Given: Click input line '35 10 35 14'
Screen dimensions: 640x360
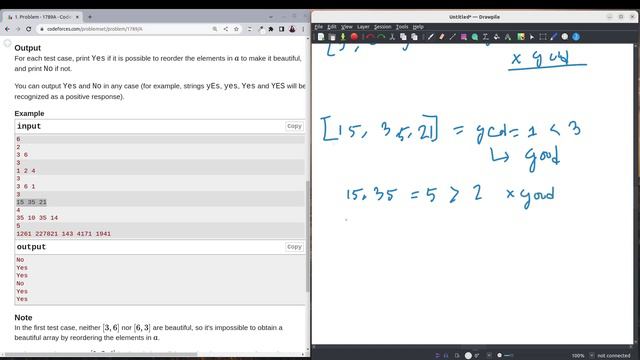Looking at the screenshot, I should pos(37,218).
